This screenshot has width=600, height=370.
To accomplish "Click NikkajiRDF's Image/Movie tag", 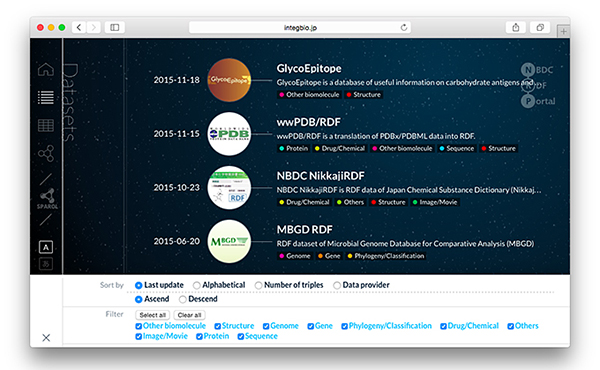I will point(435,202).
